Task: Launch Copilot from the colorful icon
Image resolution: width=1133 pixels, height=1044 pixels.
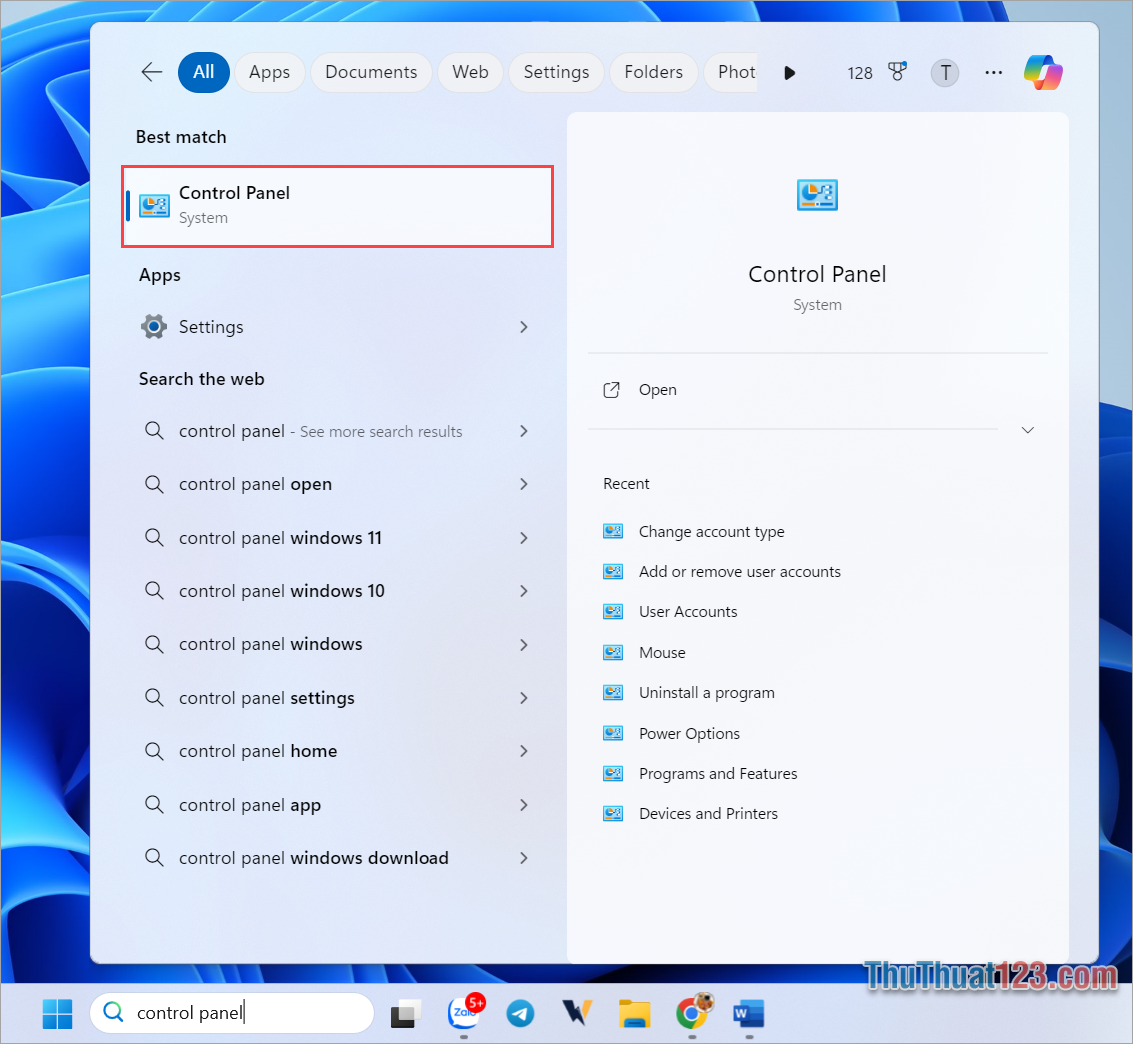Action: click(x=1043, y=72)
